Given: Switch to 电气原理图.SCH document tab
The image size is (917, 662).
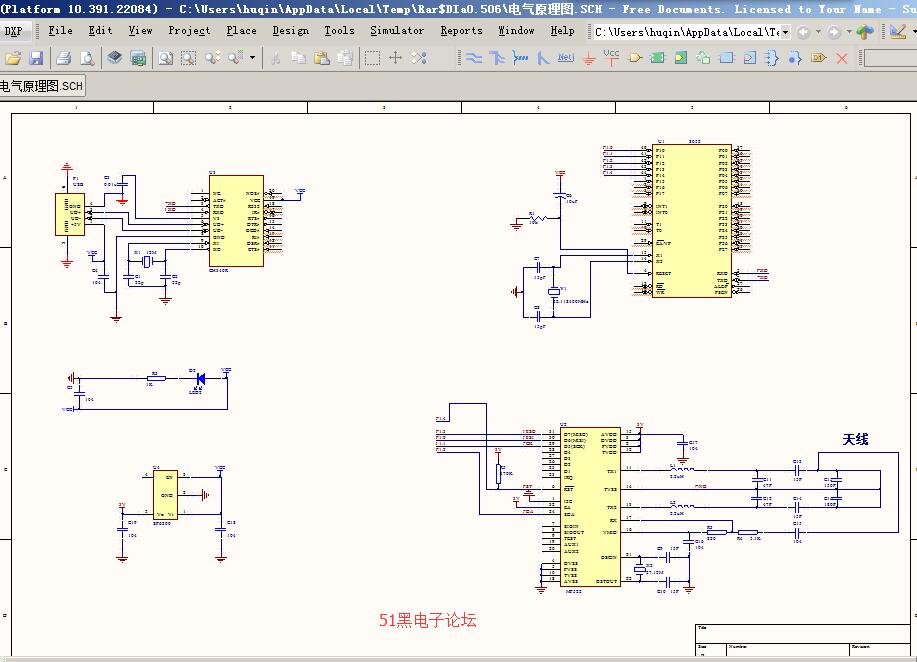Looking at the screenshot, I should point(42,86).
